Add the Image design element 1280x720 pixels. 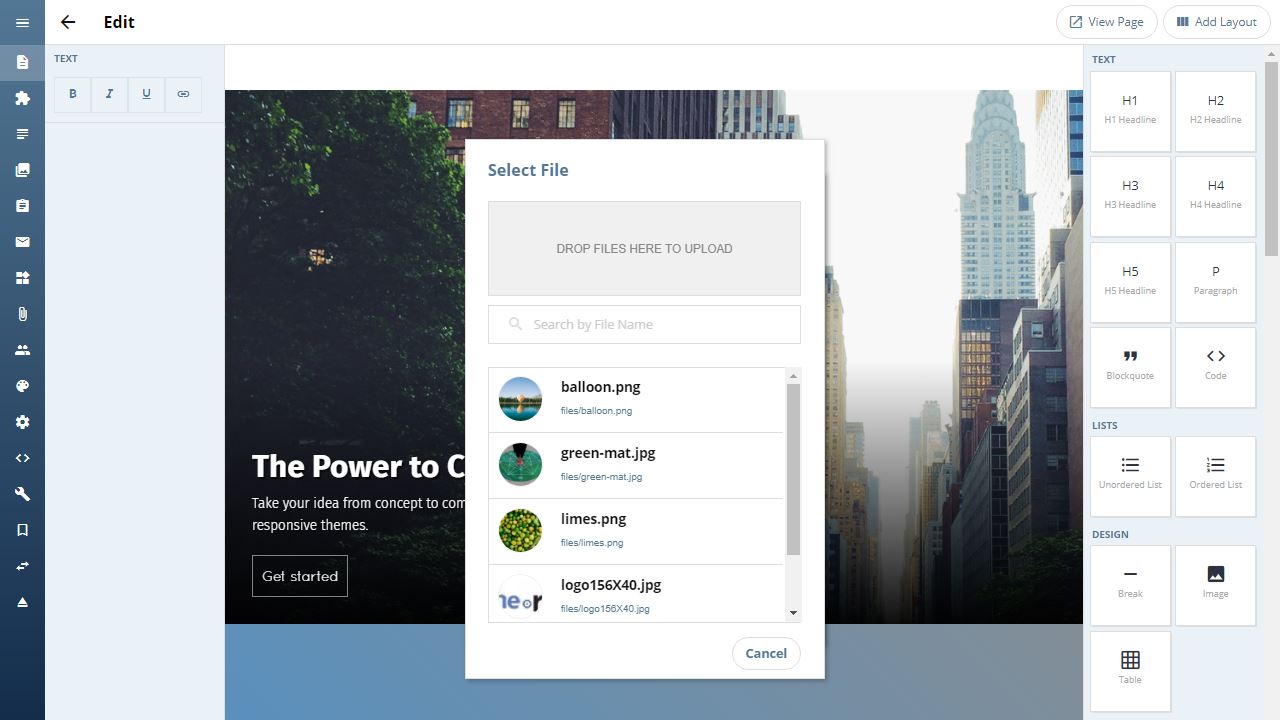1215,585
